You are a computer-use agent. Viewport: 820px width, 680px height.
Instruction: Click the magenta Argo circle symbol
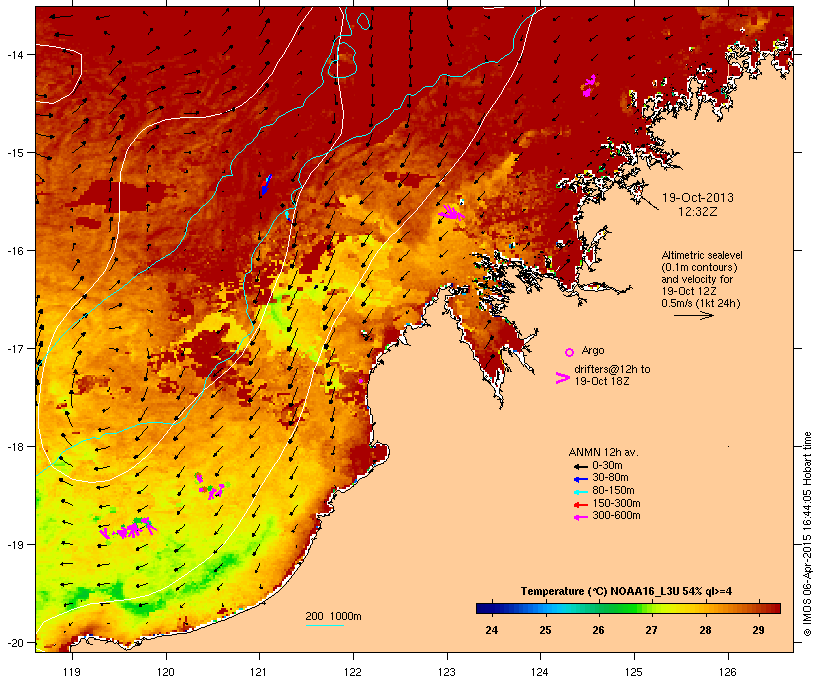point(570,352)
